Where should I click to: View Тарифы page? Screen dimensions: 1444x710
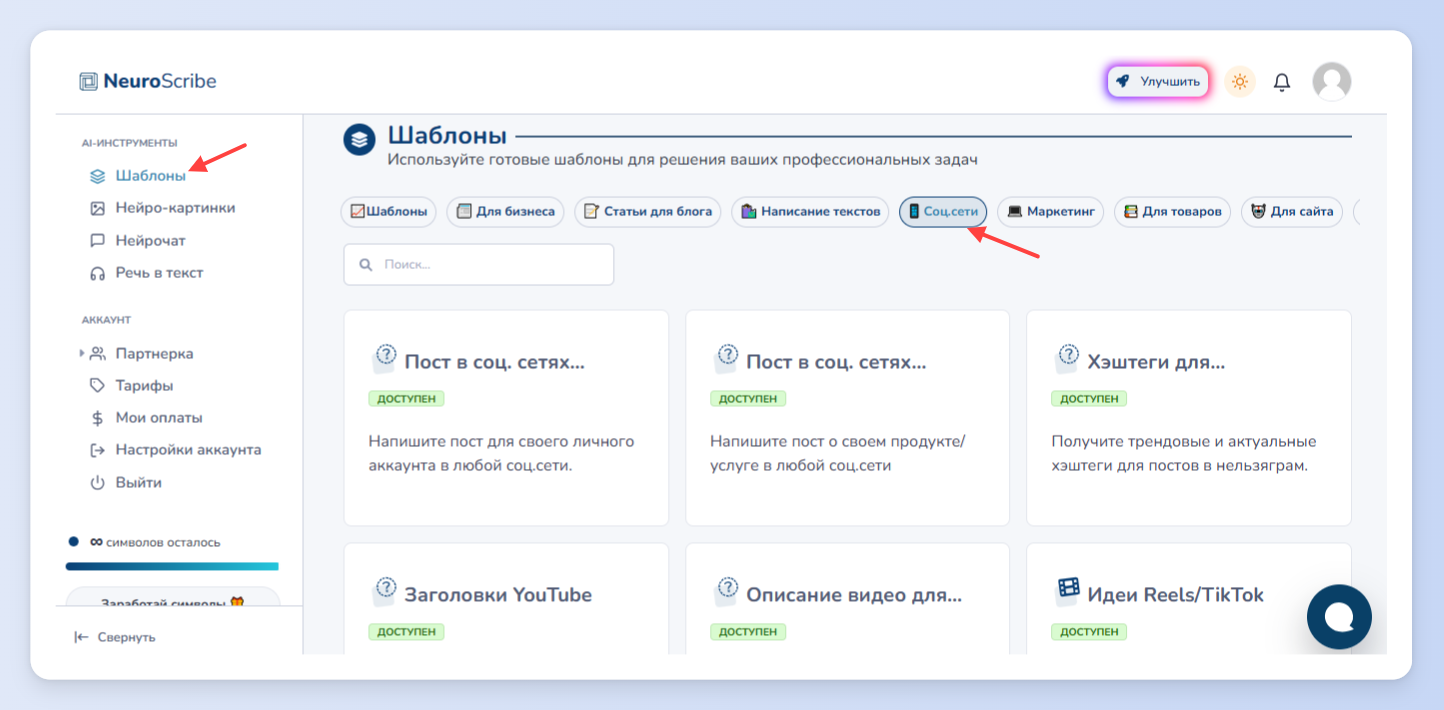coord(144,386)
